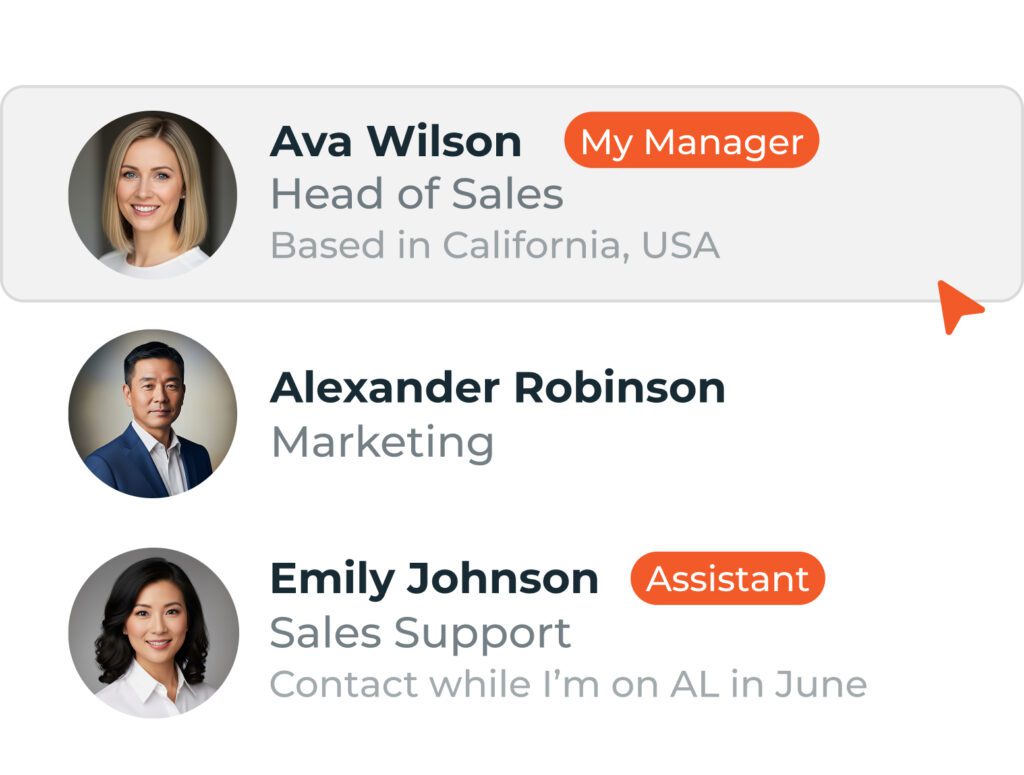This screenshot has width=1024, height=775.
Task: Click the Emily Johnson name text
Action: [434, 578]
